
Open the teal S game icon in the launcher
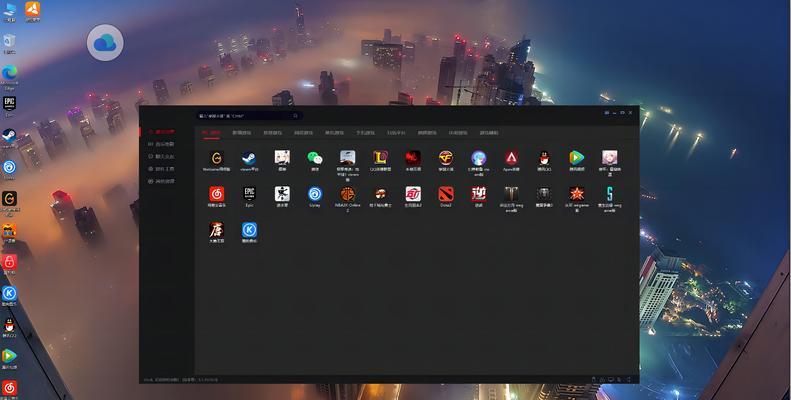609,194
